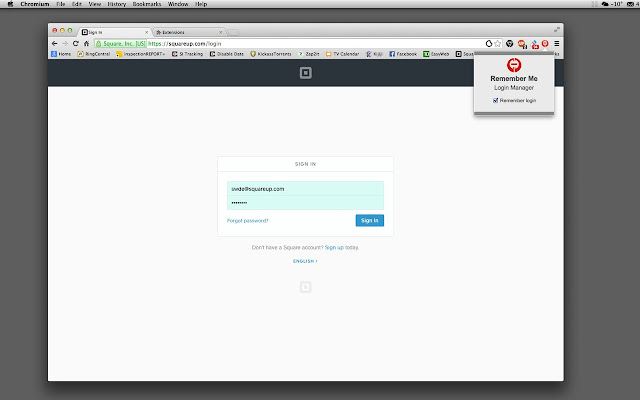Open the Kijiji bookmark
640x400 pixels.
click(374, 54)
